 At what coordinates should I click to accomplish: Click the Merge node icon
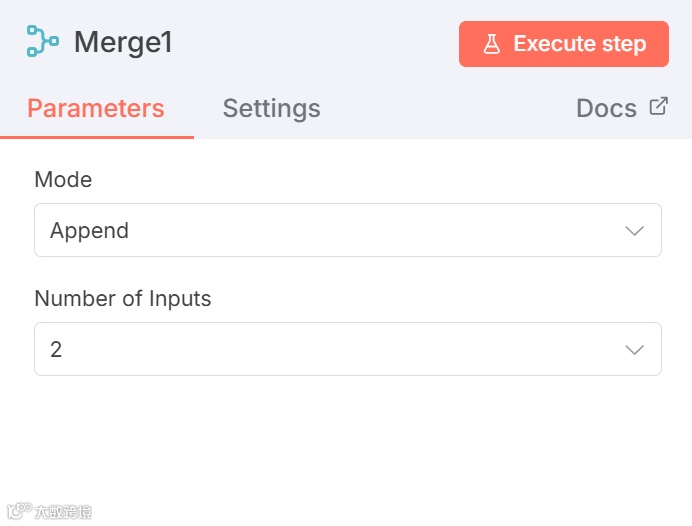(42, 42)
